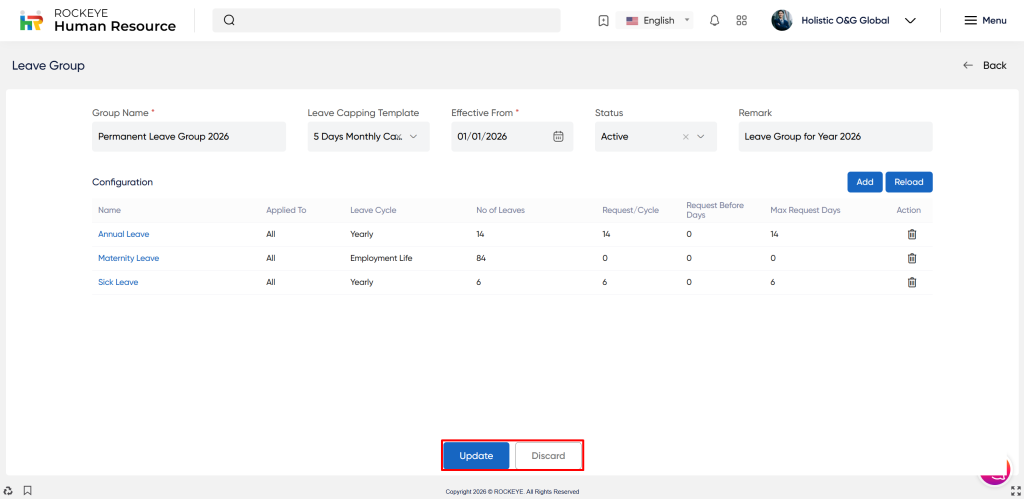
Task: Click the Update button
Action: click(476, 456)
